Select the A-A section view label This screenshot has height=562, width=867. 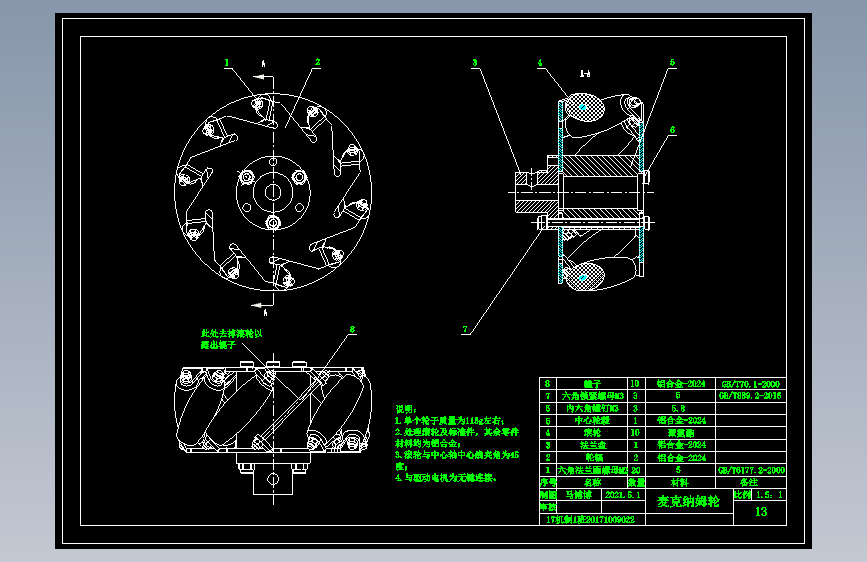[x=585, y=74]
